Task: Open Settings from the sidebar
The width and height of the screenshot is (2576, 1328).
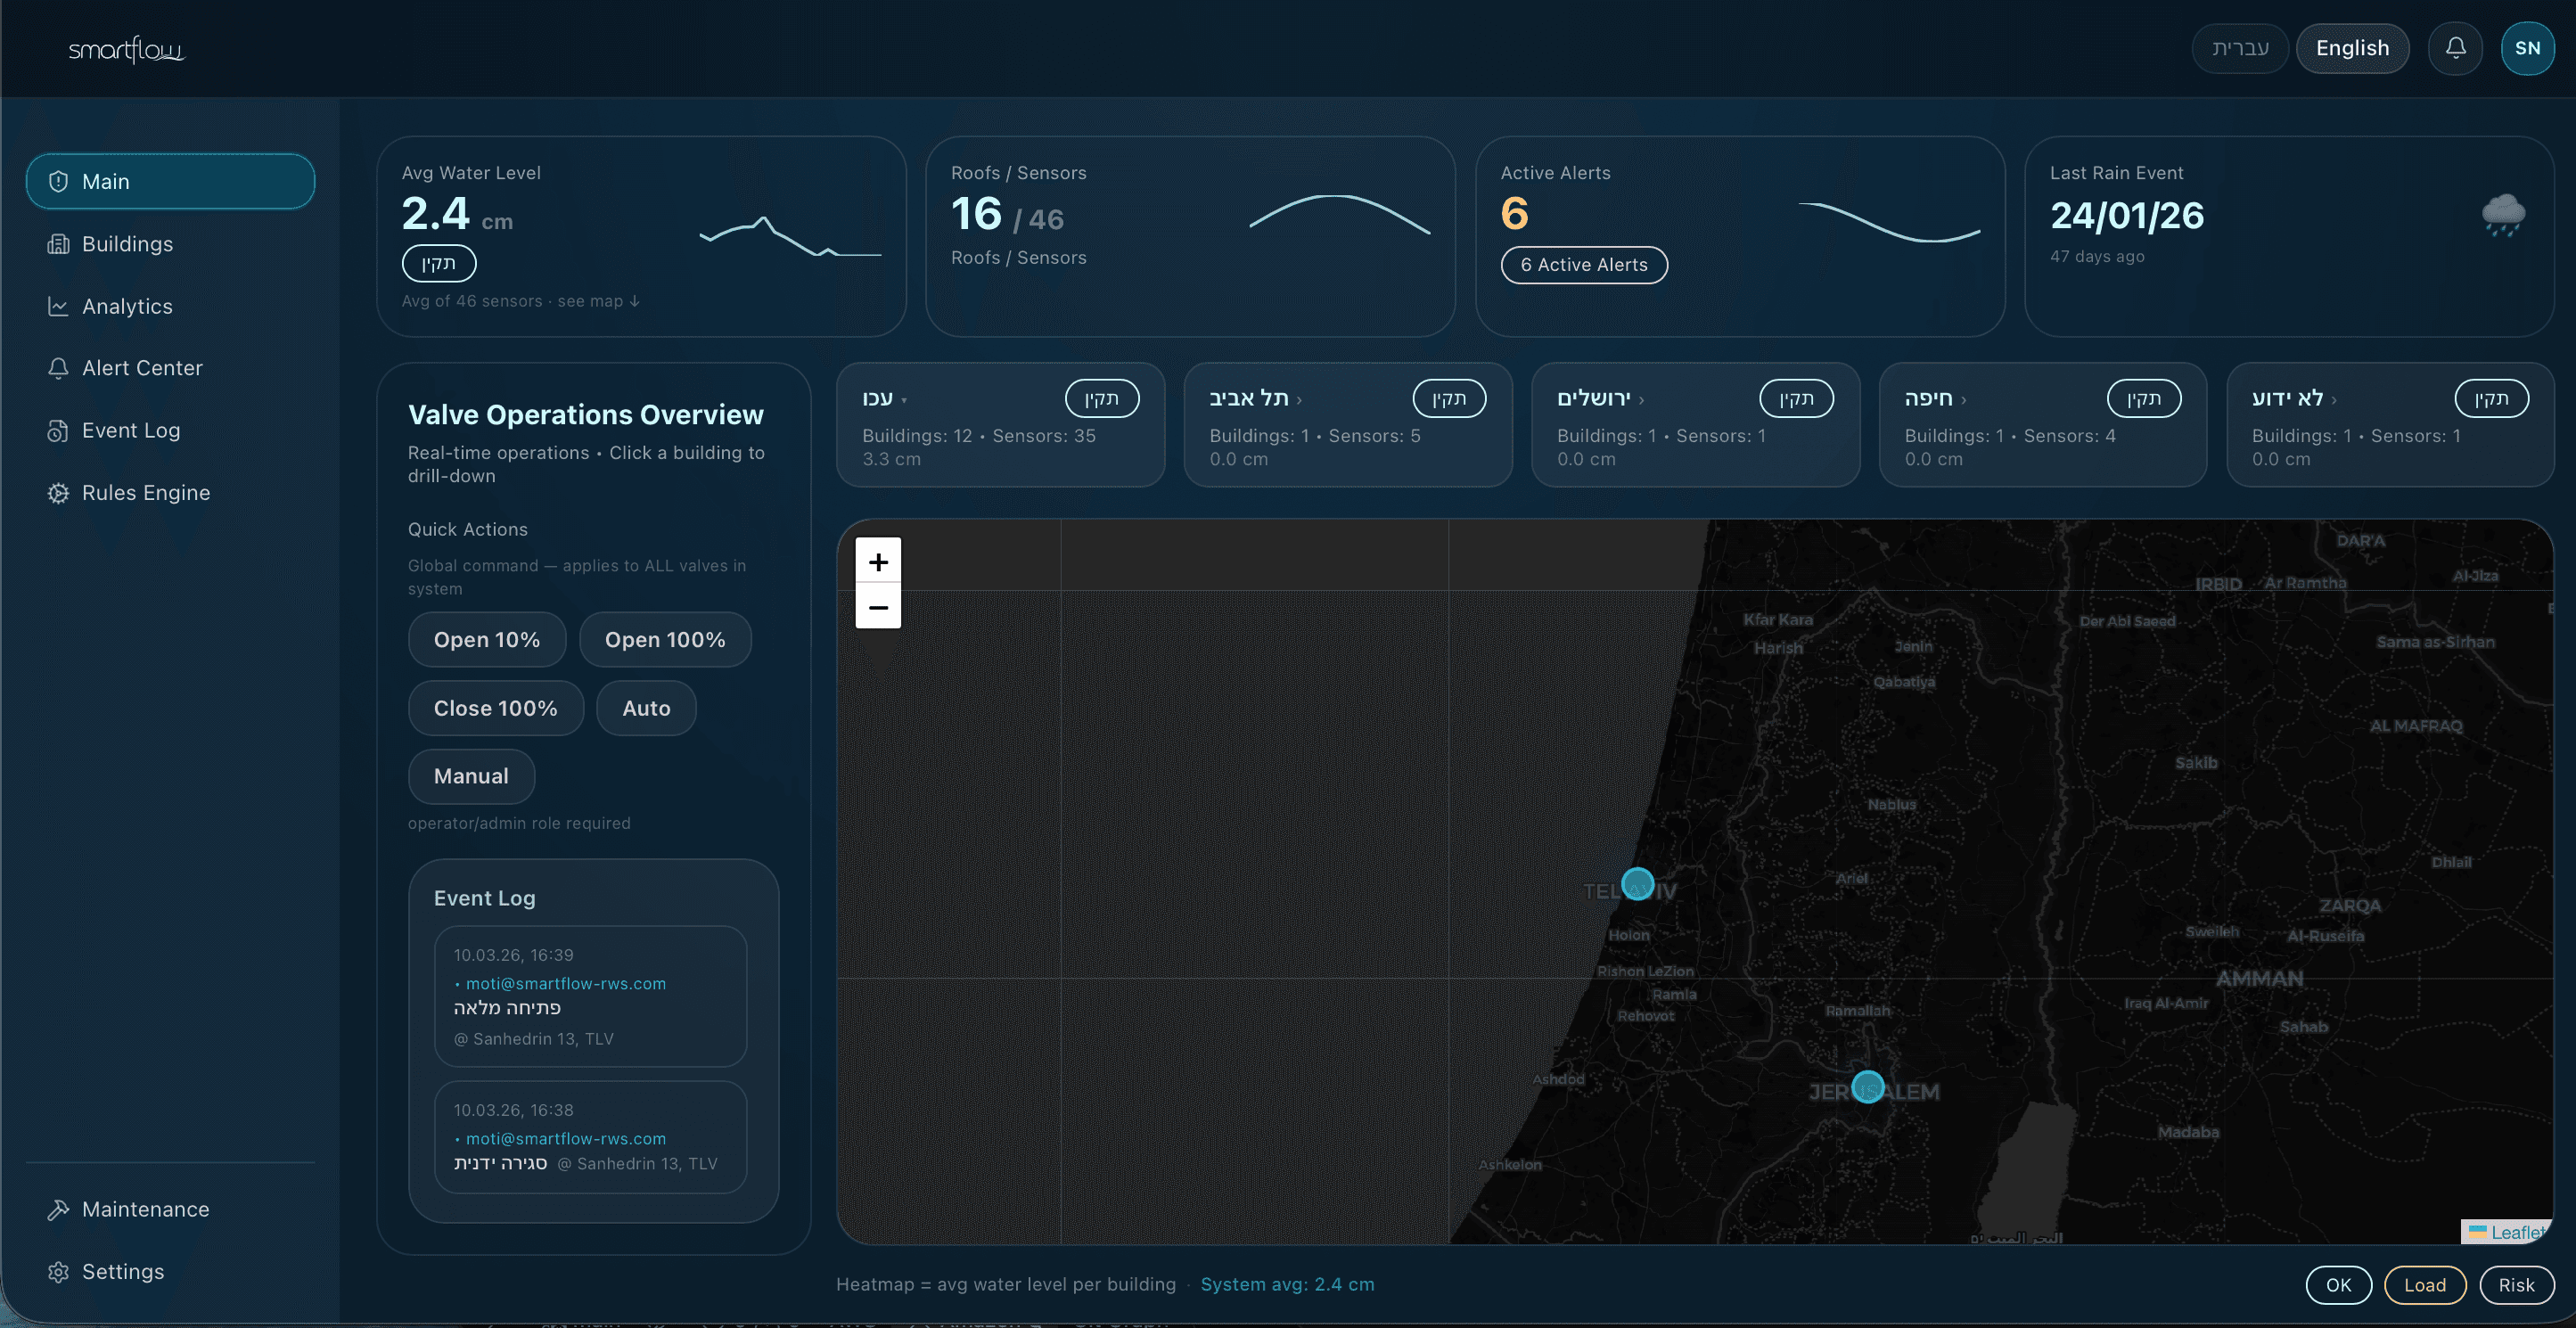Action: tap(123, 1271)
